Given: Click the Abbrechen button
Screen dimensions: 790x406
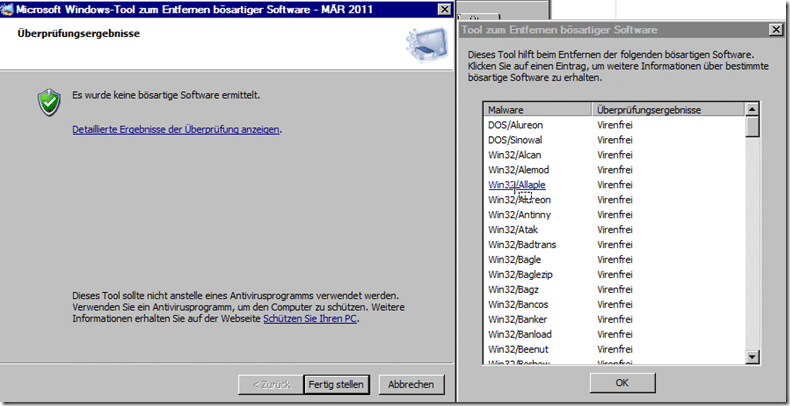Looking at the screenshot, I should 411,384.
